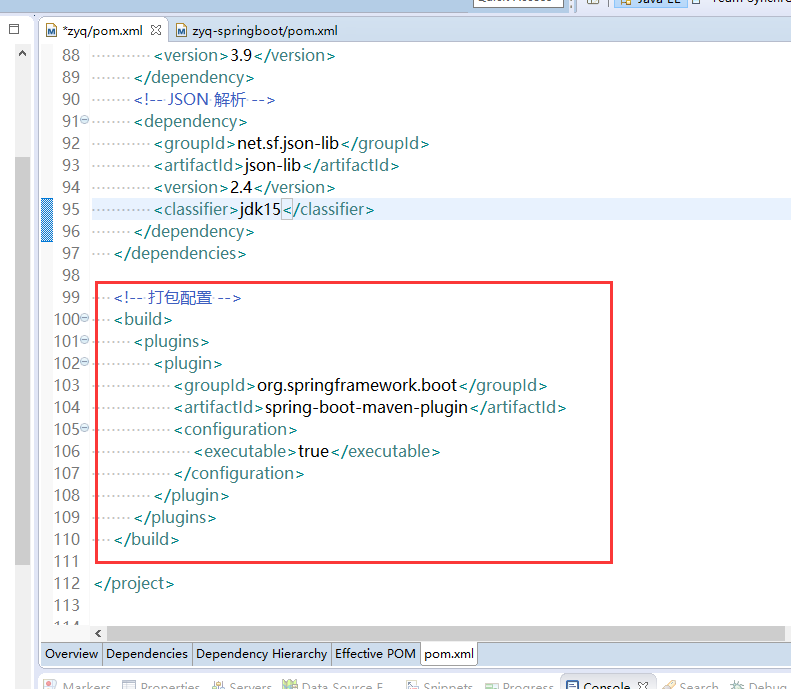The height and width of the screenshot is (689, 791).
Task: Click the JSON 解析 comment on line 90
Action: click(204, 99)
